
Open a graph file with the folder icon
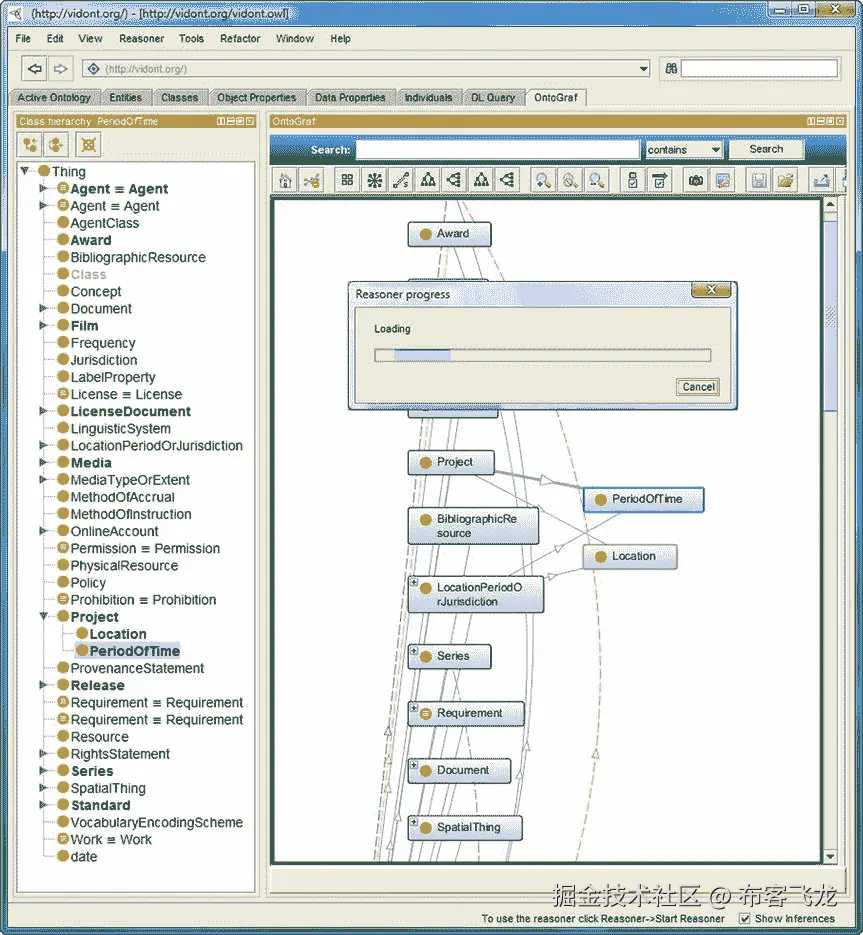pyautogui.click(x=787, y=180)
